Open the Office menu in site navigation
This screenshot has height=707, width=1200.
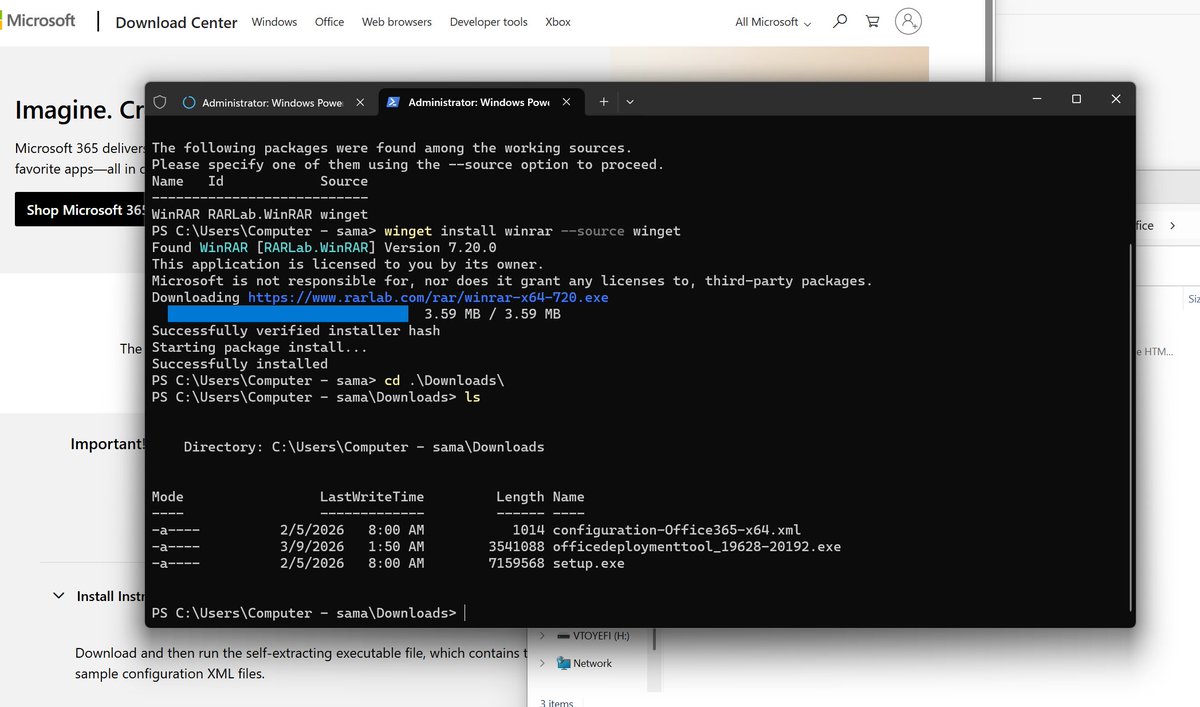(329, 22)
